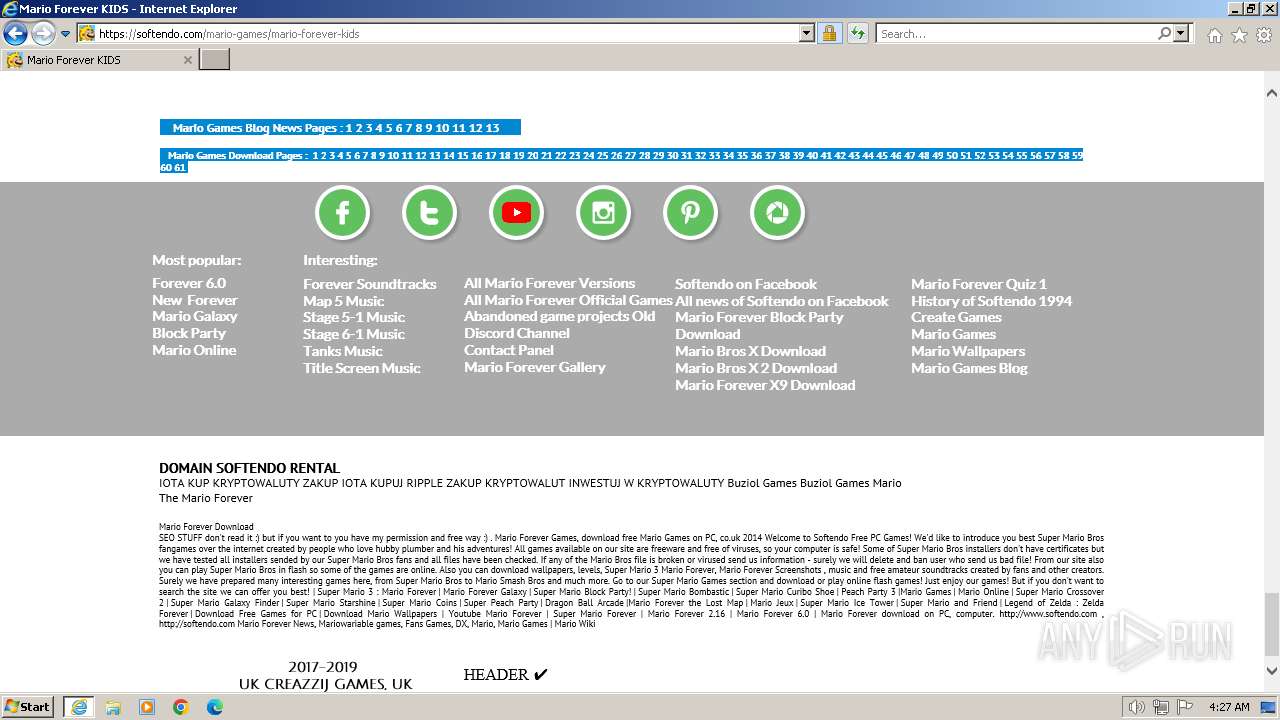Open the Windows Start button
Screen dimensions: 1280x720
point(28,707)
